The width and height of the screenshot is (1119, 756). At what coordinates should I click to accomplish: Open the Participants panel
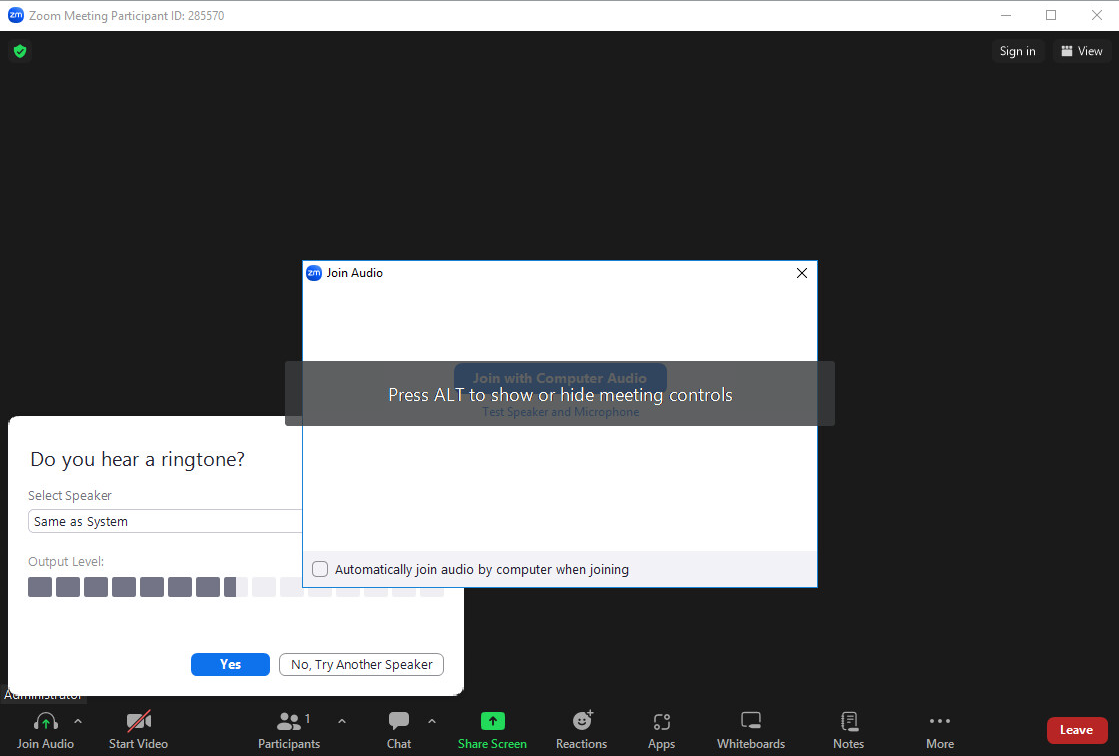[x=289, y=731]
